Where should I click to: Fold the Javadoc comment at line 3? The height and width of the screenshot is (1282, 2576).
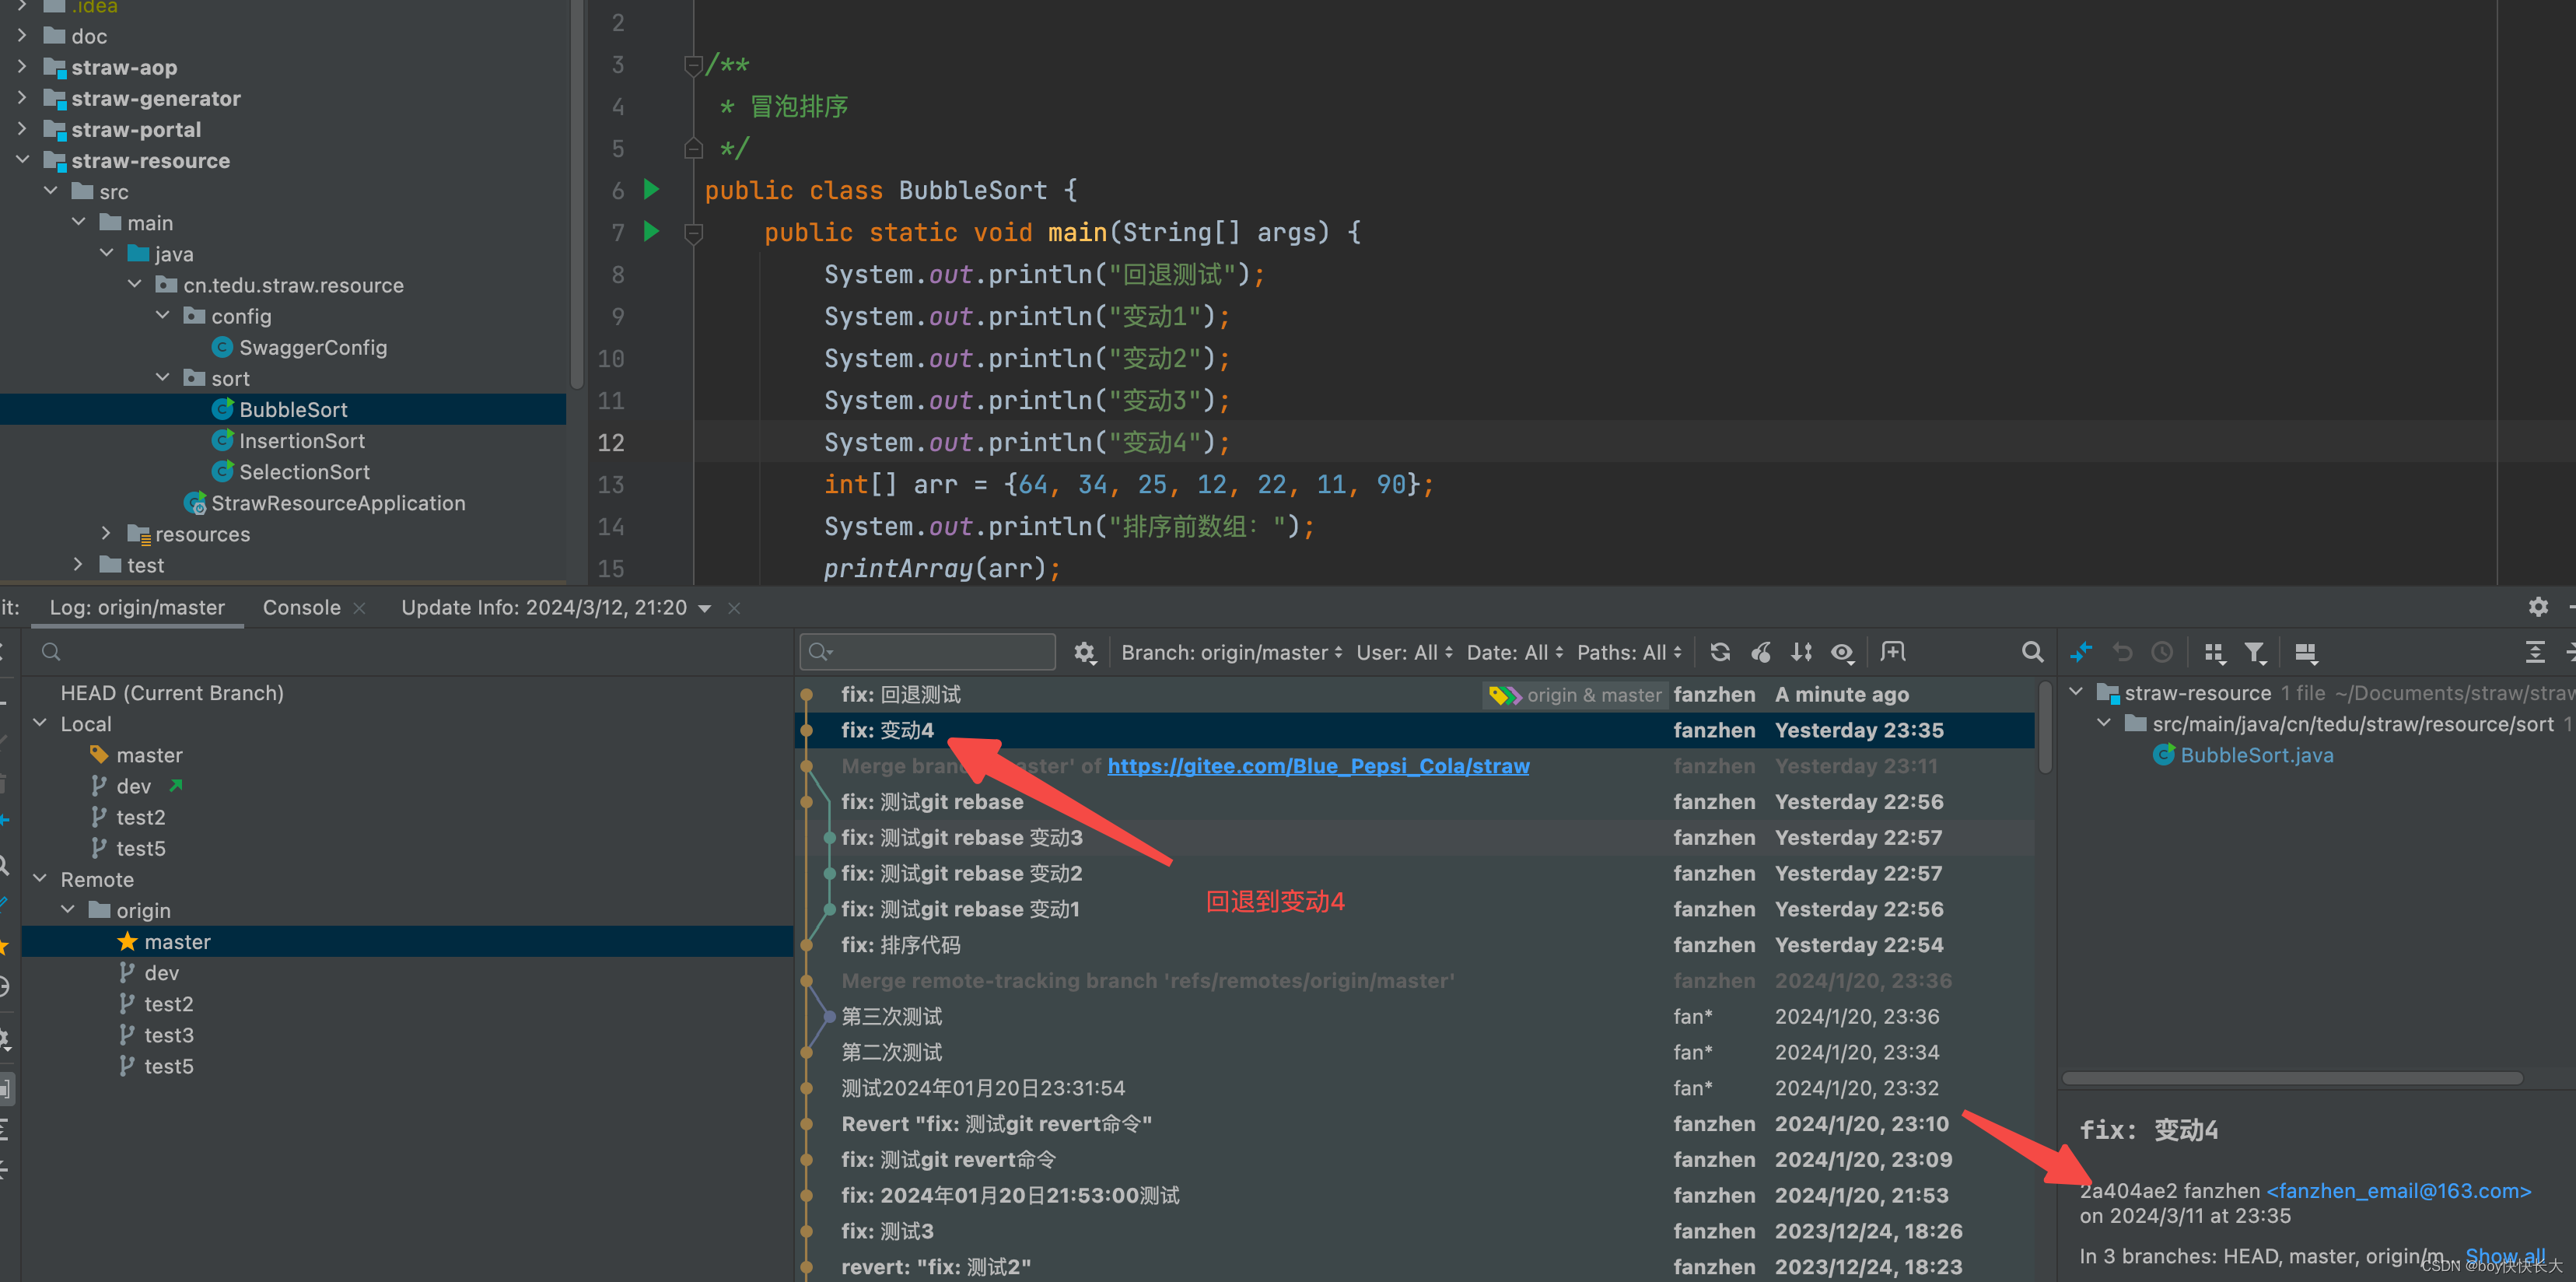tap(693, 66)
